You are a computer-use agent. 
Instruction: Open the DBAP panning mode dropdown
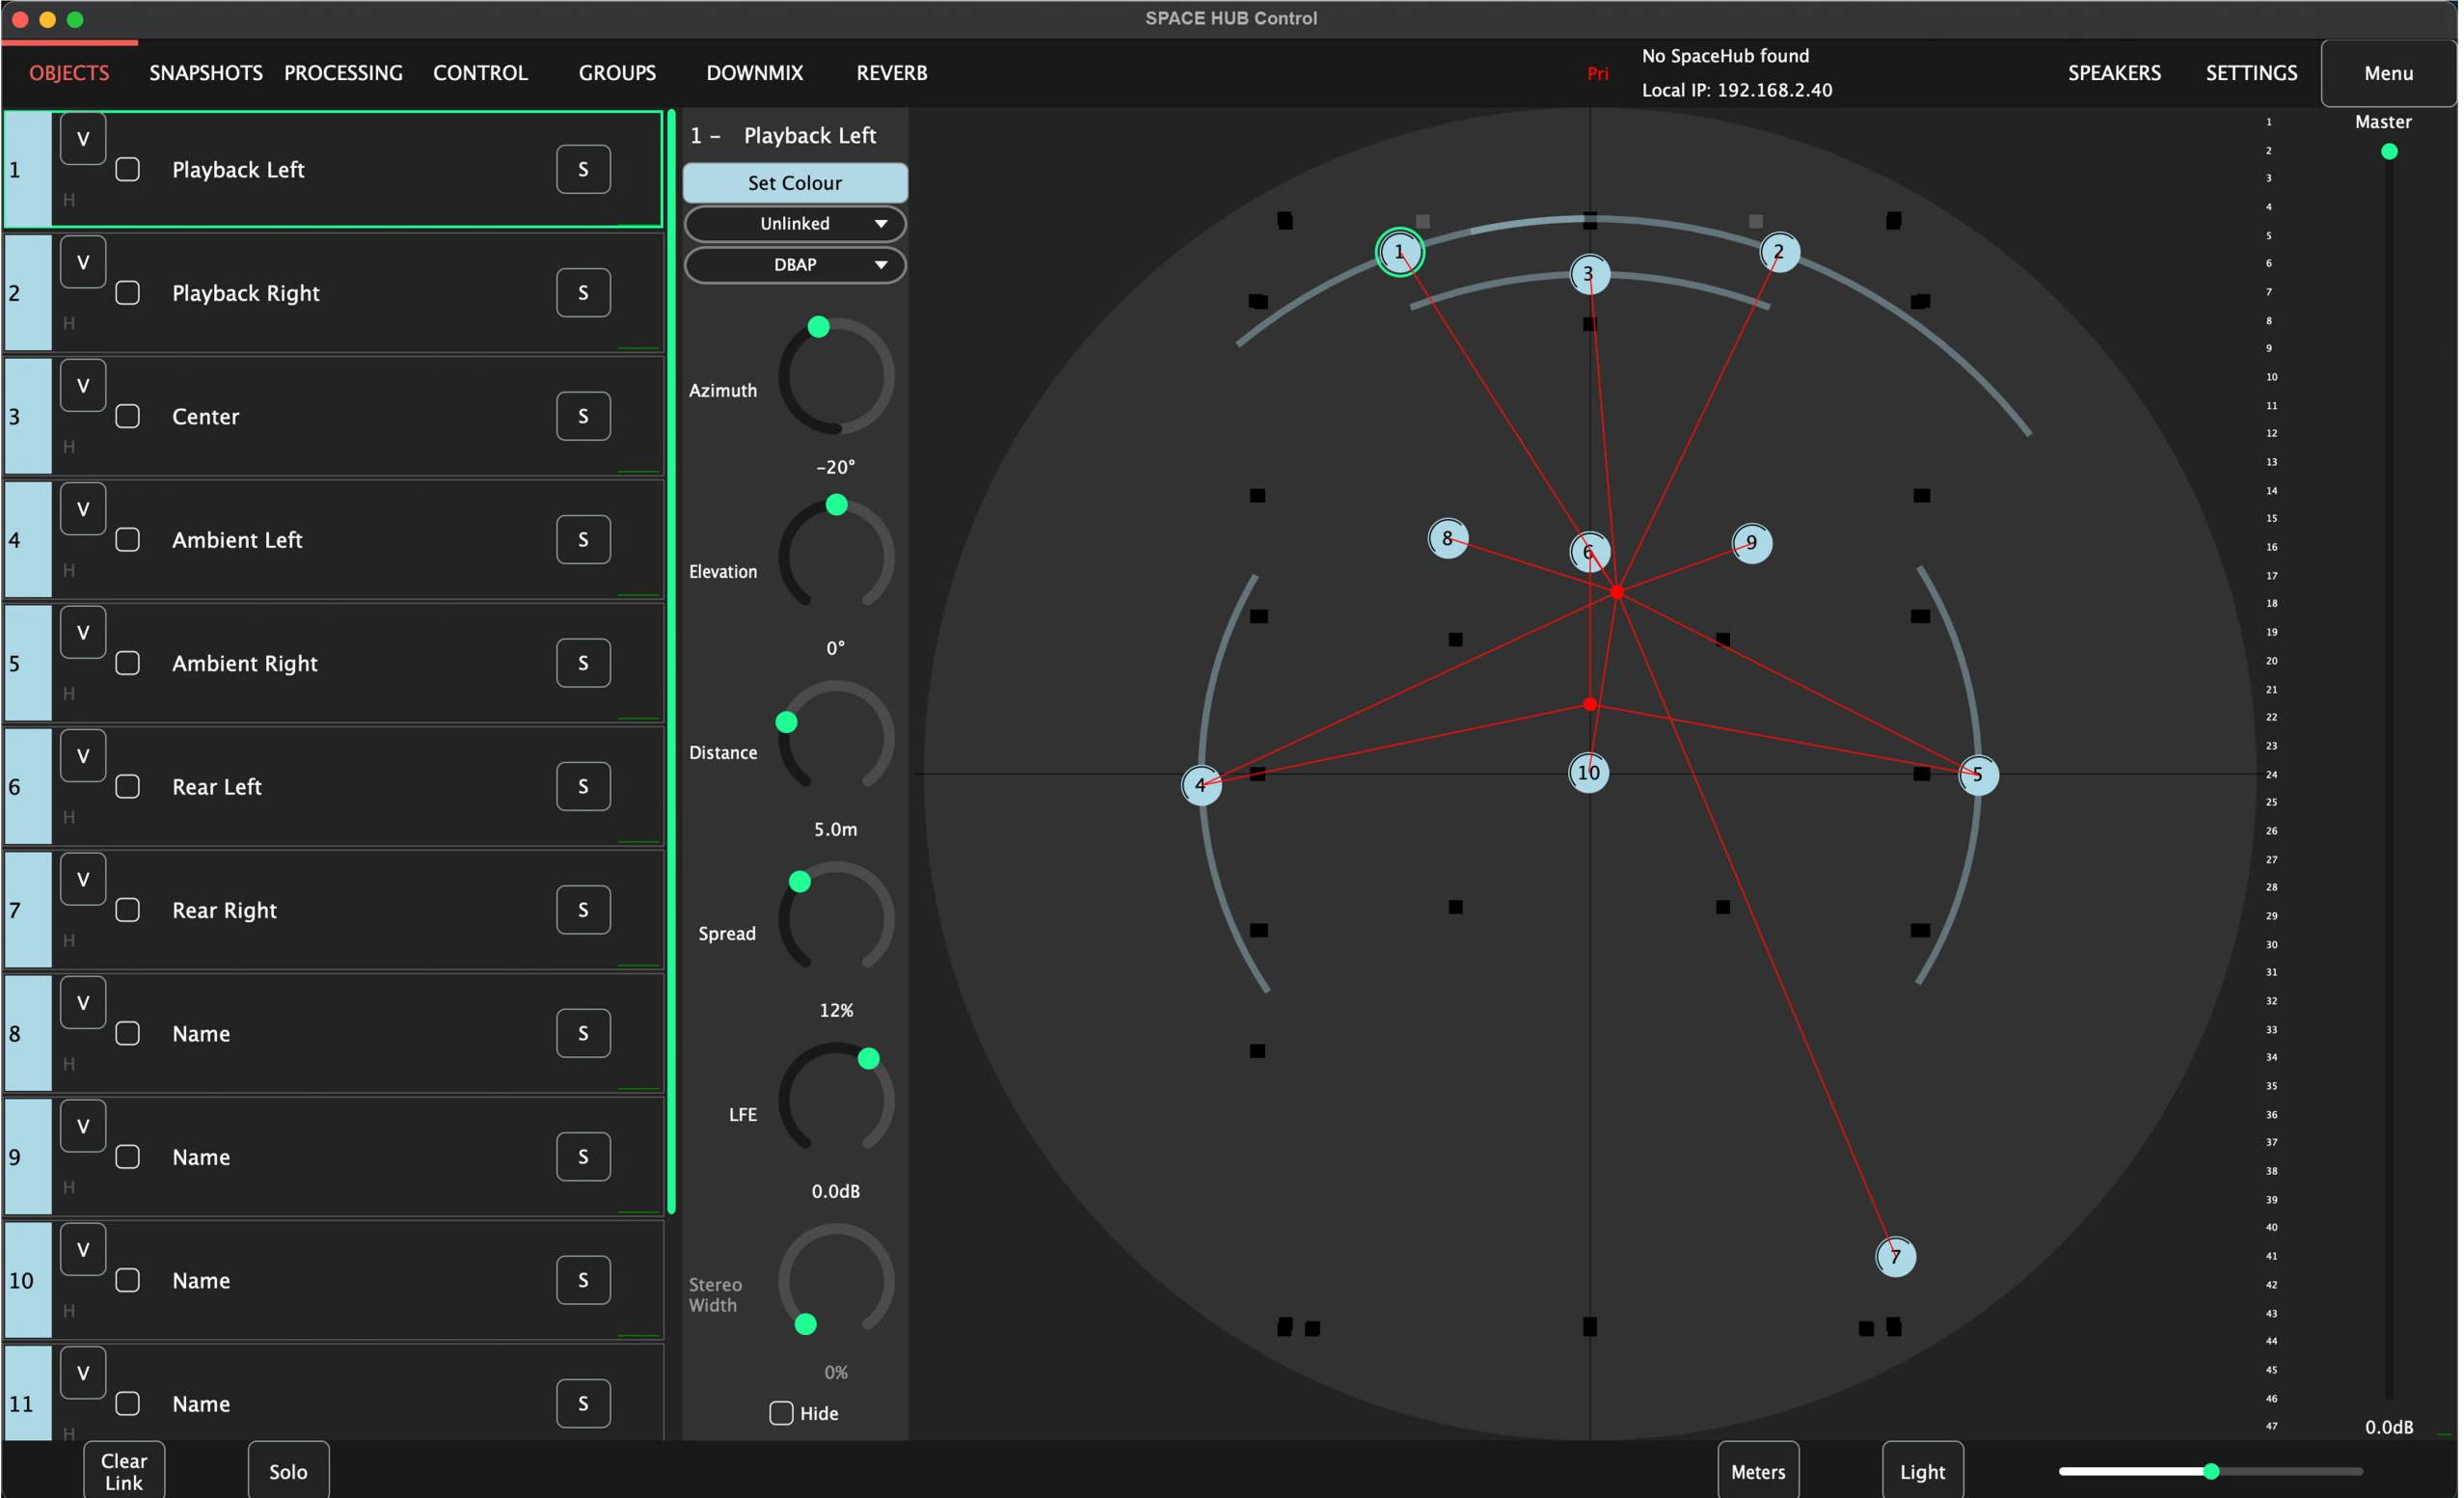(x=795, y=265)
